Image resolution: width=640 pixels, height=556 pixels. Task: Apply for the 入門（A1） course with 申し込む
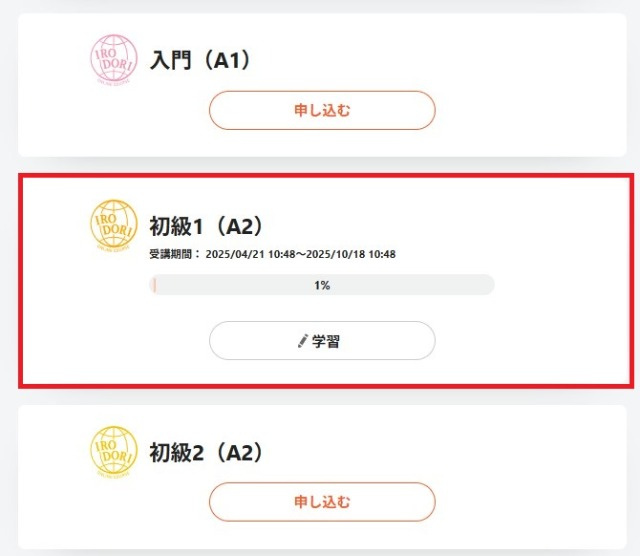coord(322,110)
